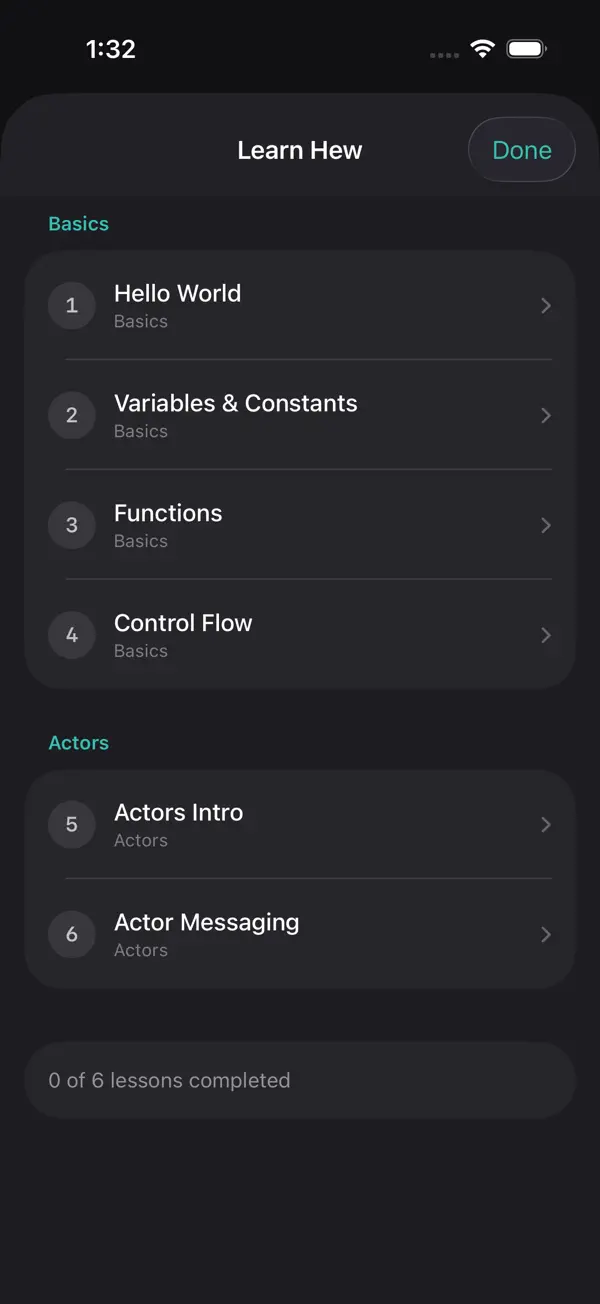600x1304 pixels.
Task: Expand Actor Messaging disclosure chevron
Action: pos(546,934)
